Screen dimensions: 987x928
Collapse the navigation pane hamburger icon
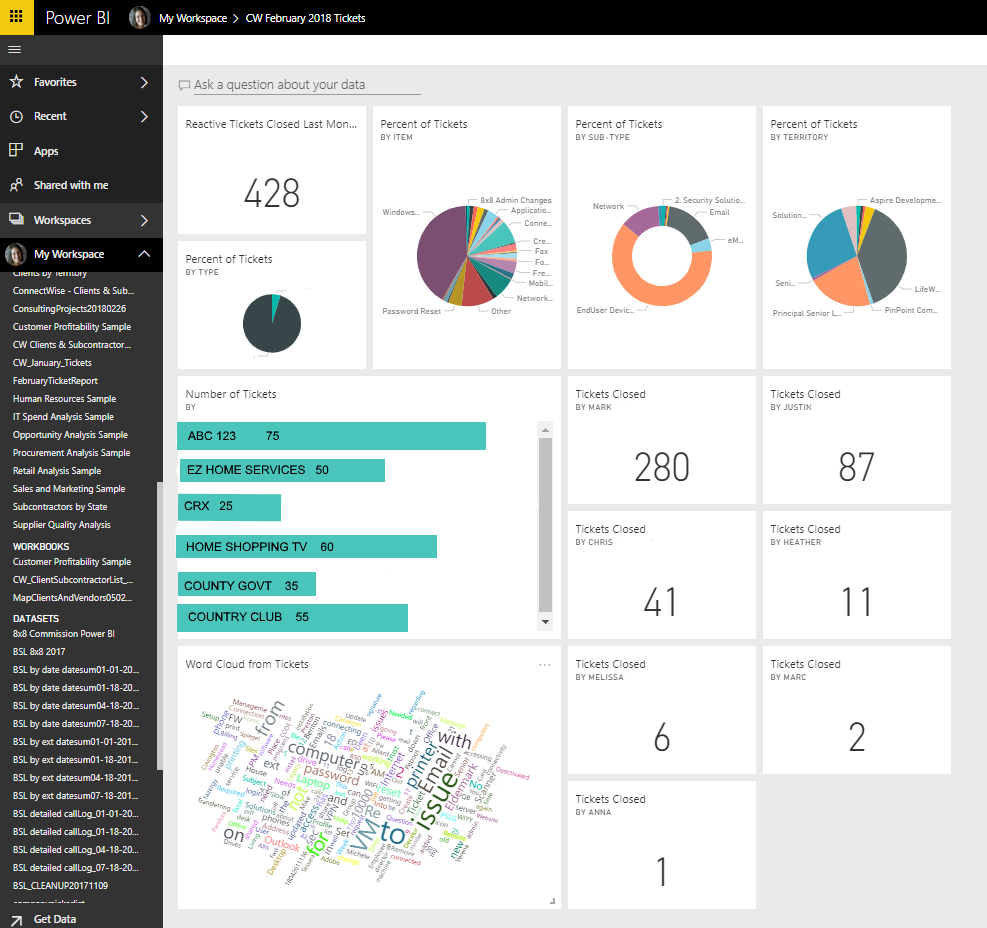pyautogui.click(x=14, y=50)
